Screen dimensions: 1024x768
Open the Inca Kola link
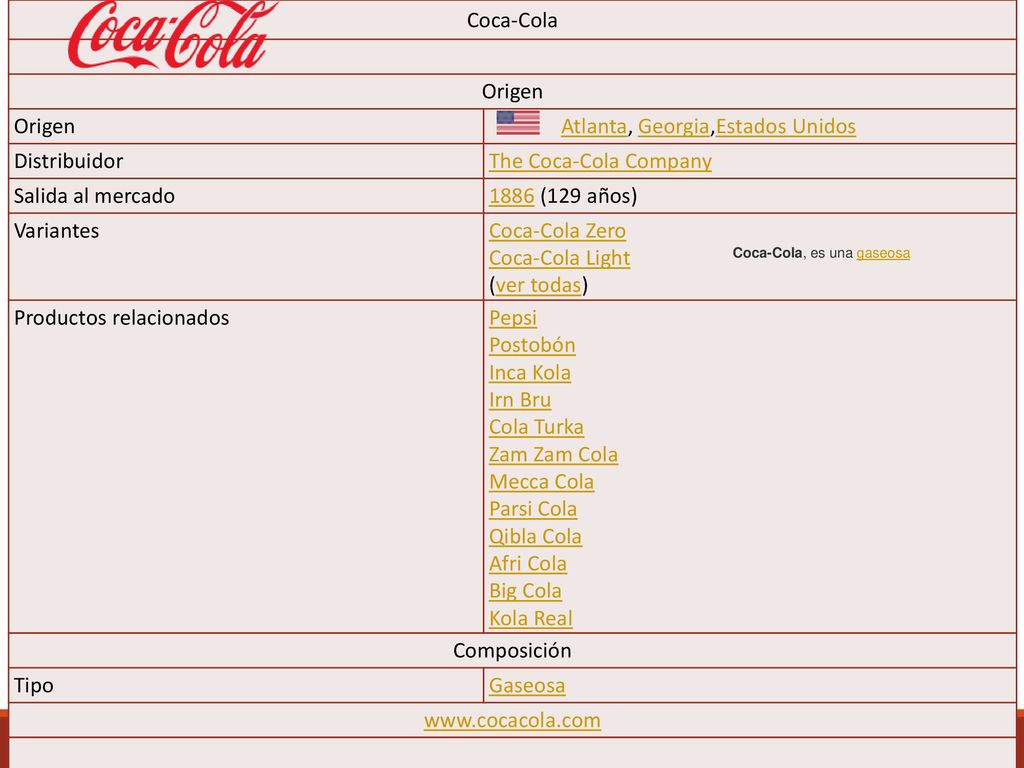[x=530, y=372]
